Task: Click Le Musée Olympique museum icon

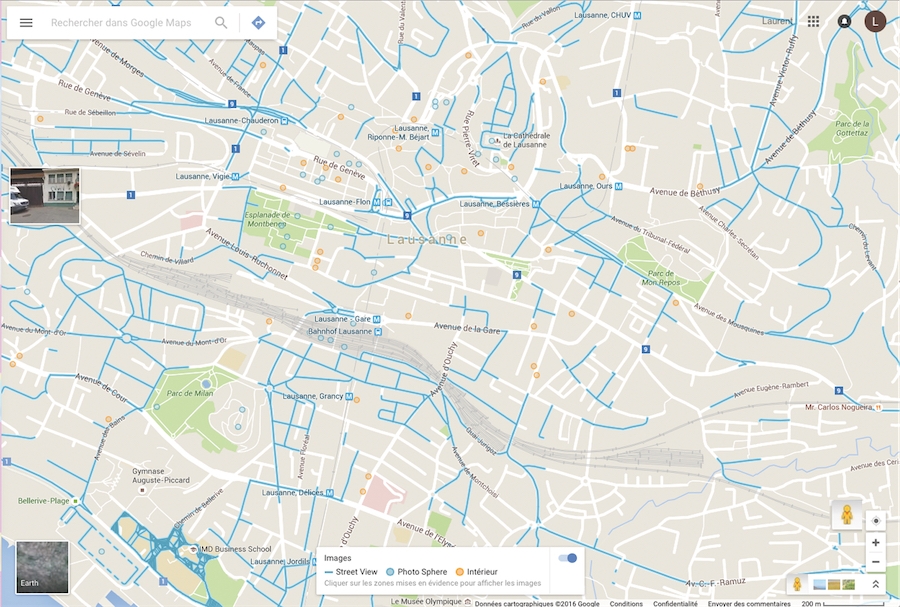Action: pos(468,601)
